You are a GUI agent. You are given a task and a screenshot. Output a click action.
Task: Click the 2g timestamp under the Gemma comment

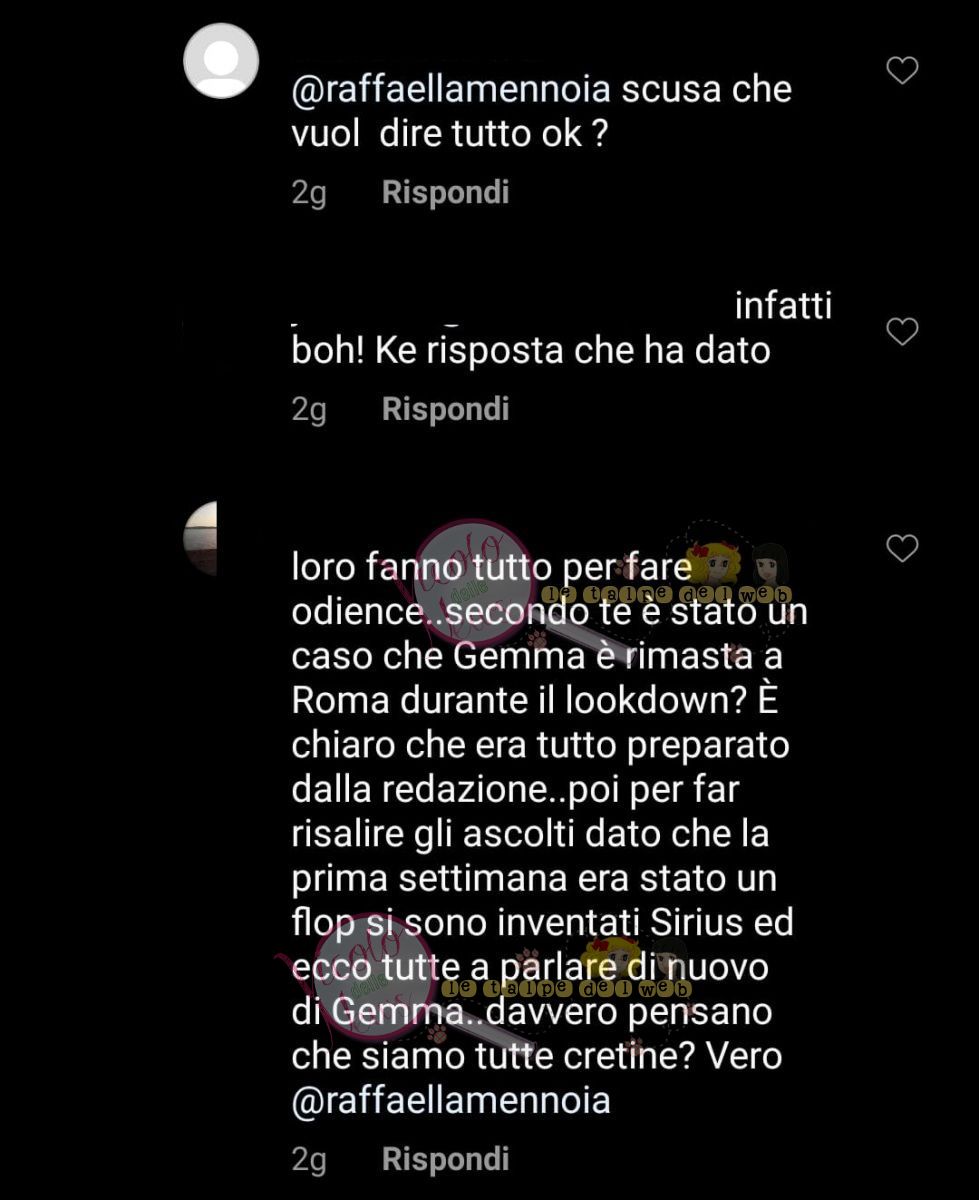[x=309, y=1160]
